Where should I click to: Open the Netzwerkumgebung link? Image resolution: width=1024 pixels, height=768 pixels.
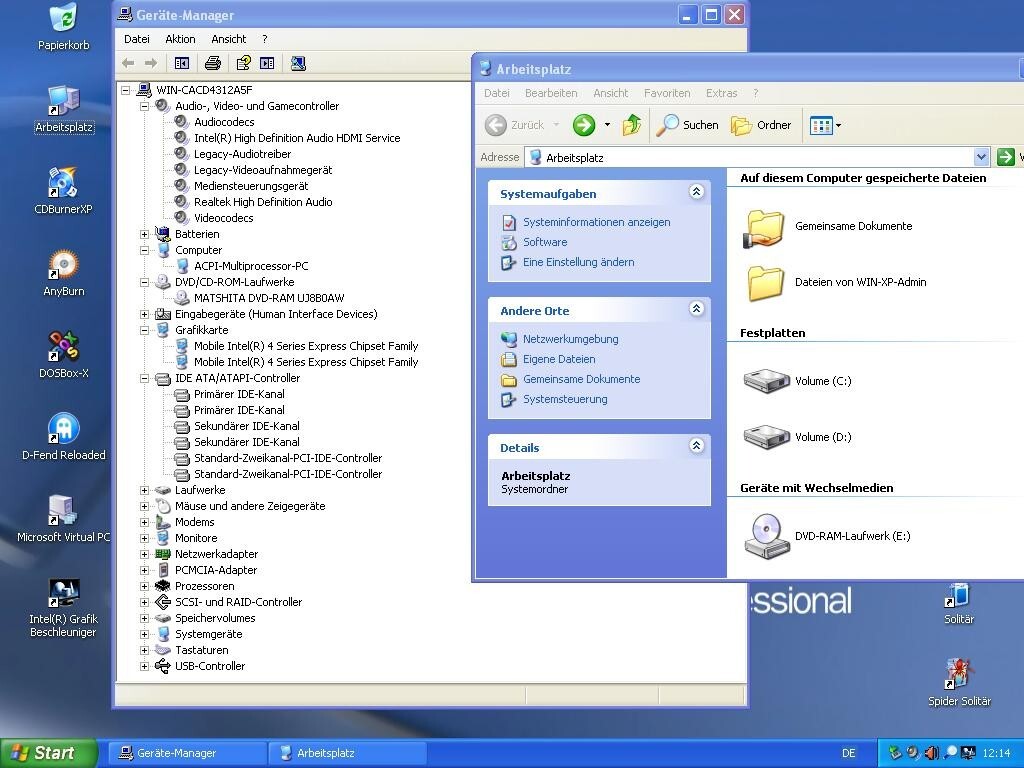[x=570, y=339]
